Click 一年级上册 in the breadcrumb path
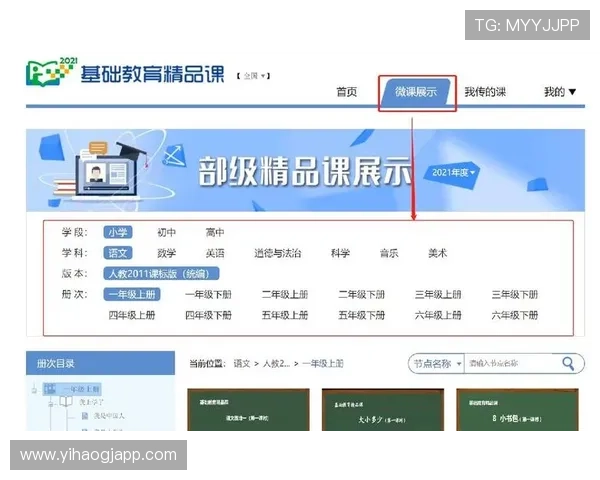 pos(323,363)
